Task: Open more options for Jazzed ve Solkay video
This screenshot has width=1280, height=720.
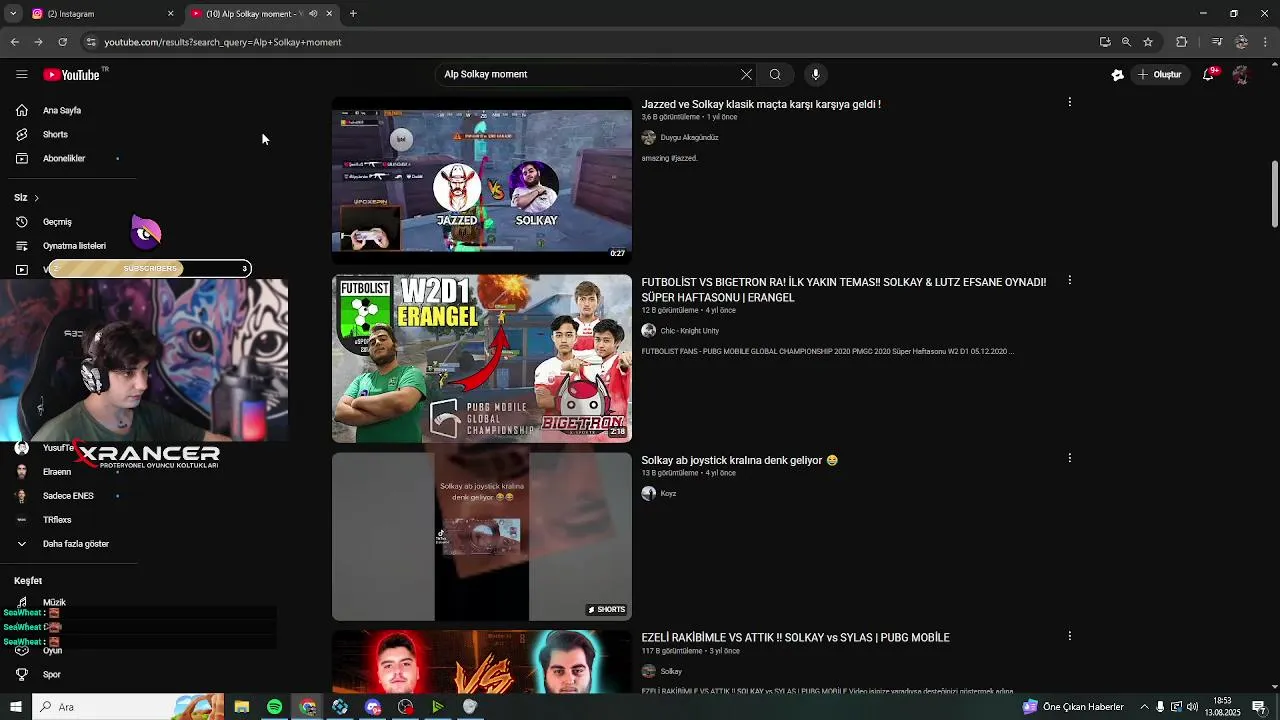Action: coord(1070,102)
